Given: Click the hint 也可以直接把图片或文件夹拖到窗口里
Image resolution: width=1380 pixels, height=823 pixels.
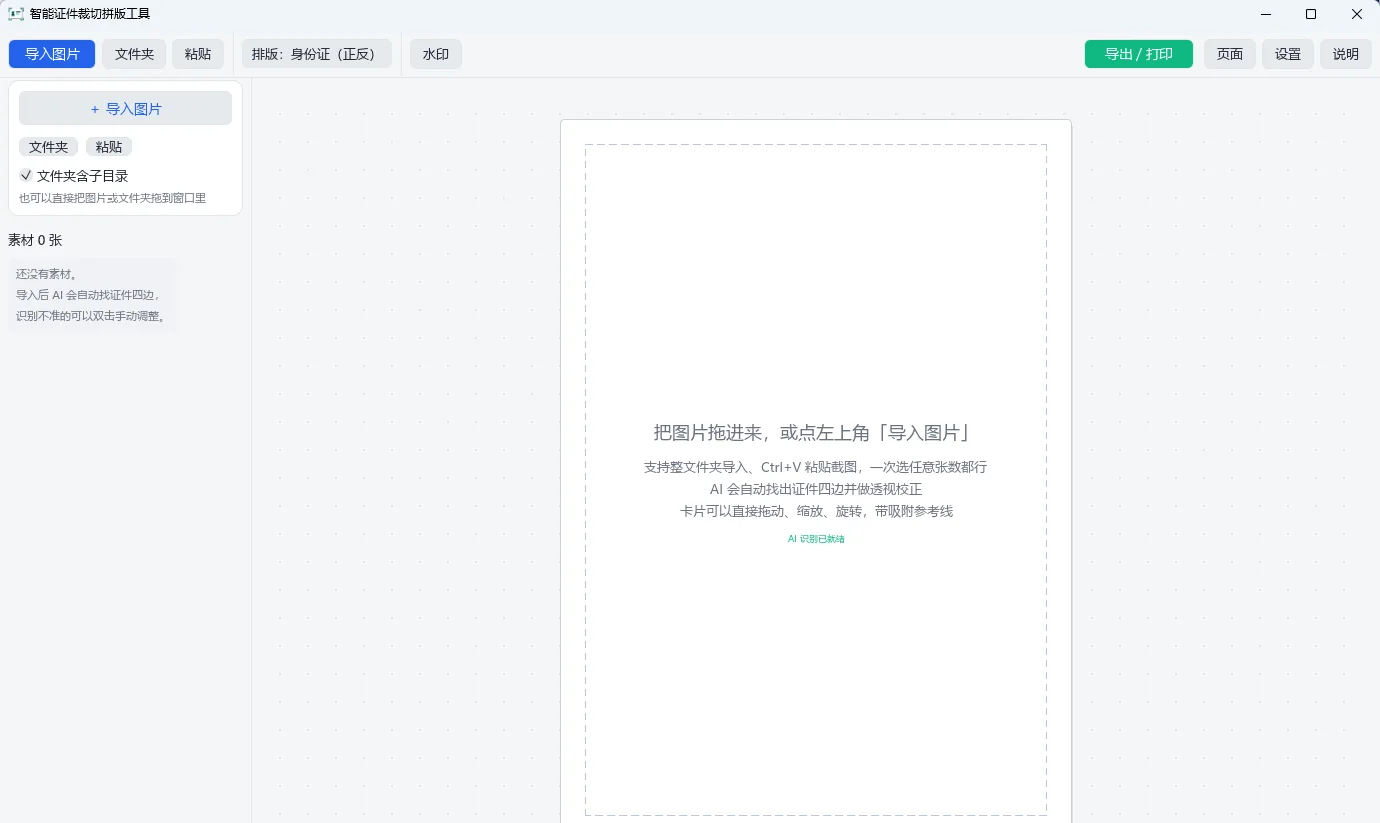Looking at the screenshot, I should tap(112, 198).
